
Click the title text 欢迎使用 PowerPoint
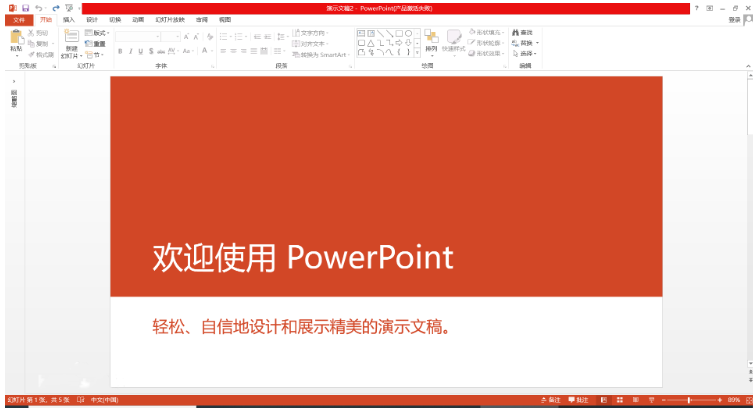pos(302,258)
